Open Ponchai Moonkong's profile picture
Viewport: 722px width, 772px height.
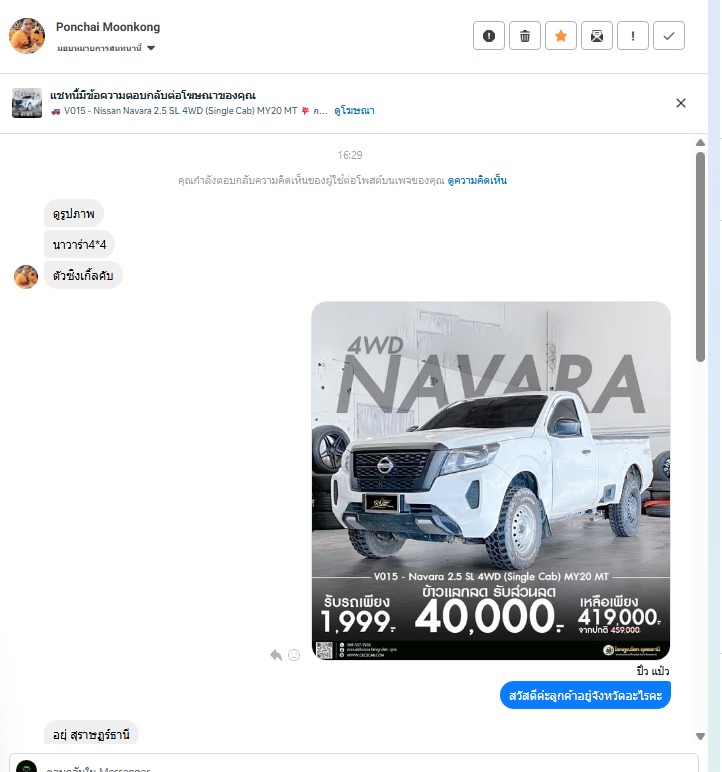pyautogui.click(x=27, y=36)
